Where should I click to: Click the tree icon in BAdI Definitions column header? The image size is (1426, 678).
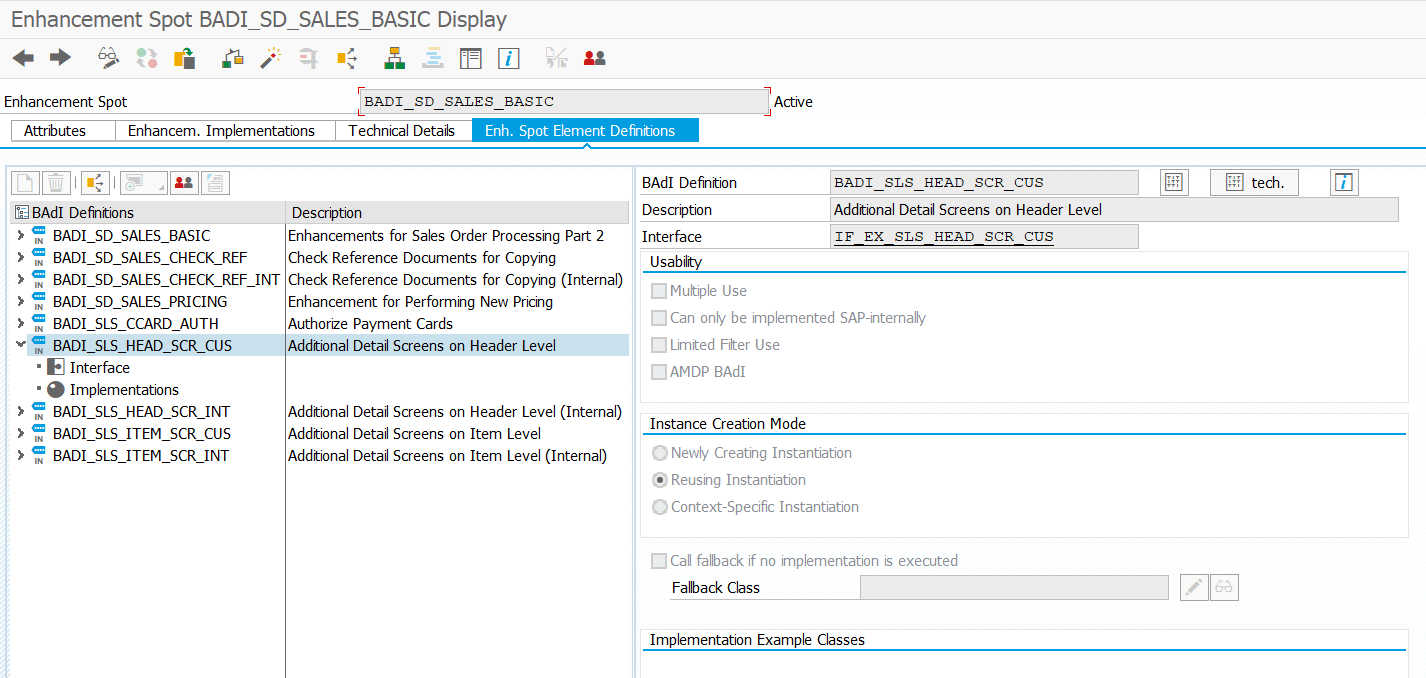(21, 212)
